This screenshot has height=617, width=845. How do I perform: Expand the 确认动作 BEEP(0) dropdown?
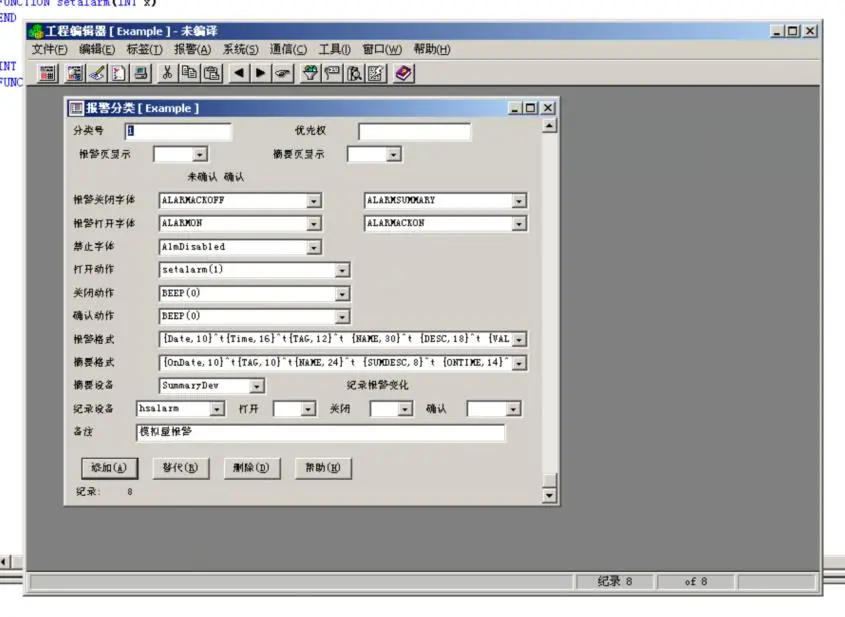tap(342, 316)
